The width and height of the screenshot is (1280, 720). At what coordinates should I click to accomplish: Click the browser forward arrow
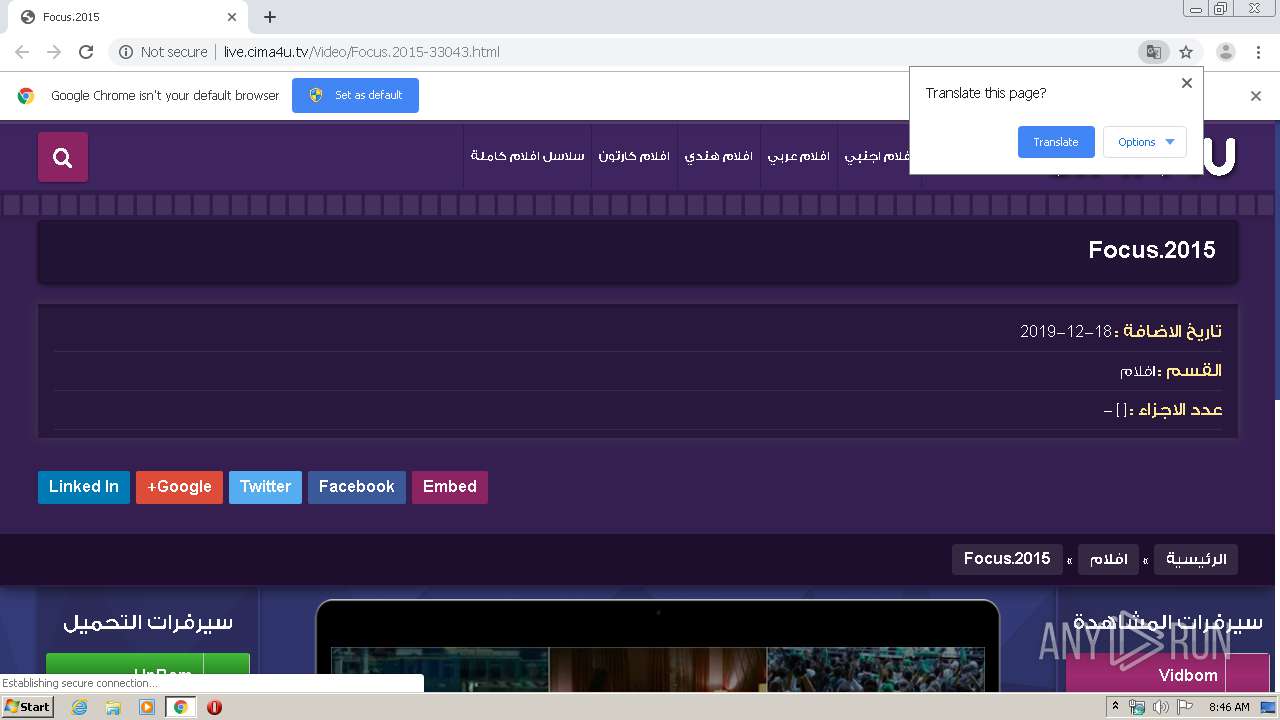(54, 52)
